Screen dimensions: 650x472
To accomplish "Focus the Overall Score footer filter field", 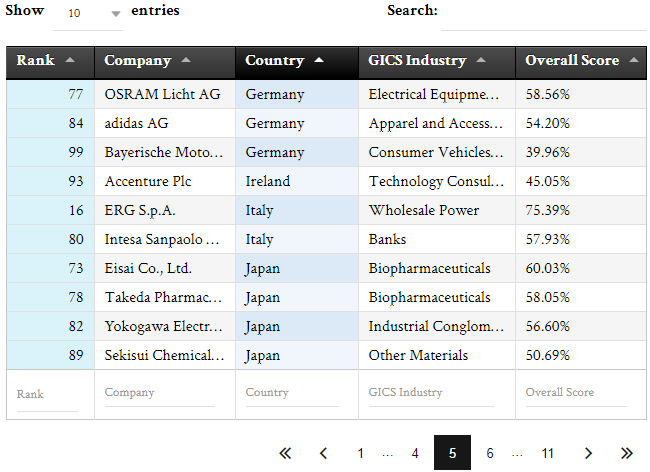I will pyautogui.click(x=576, y=393).
